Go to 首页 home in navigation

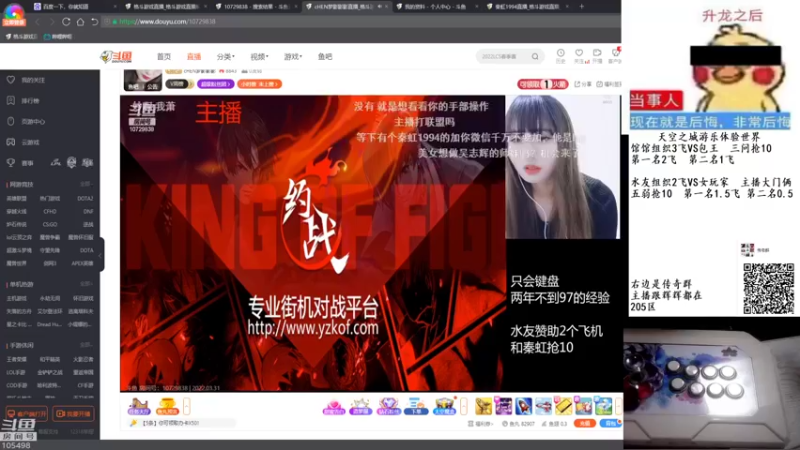(164, 57)
